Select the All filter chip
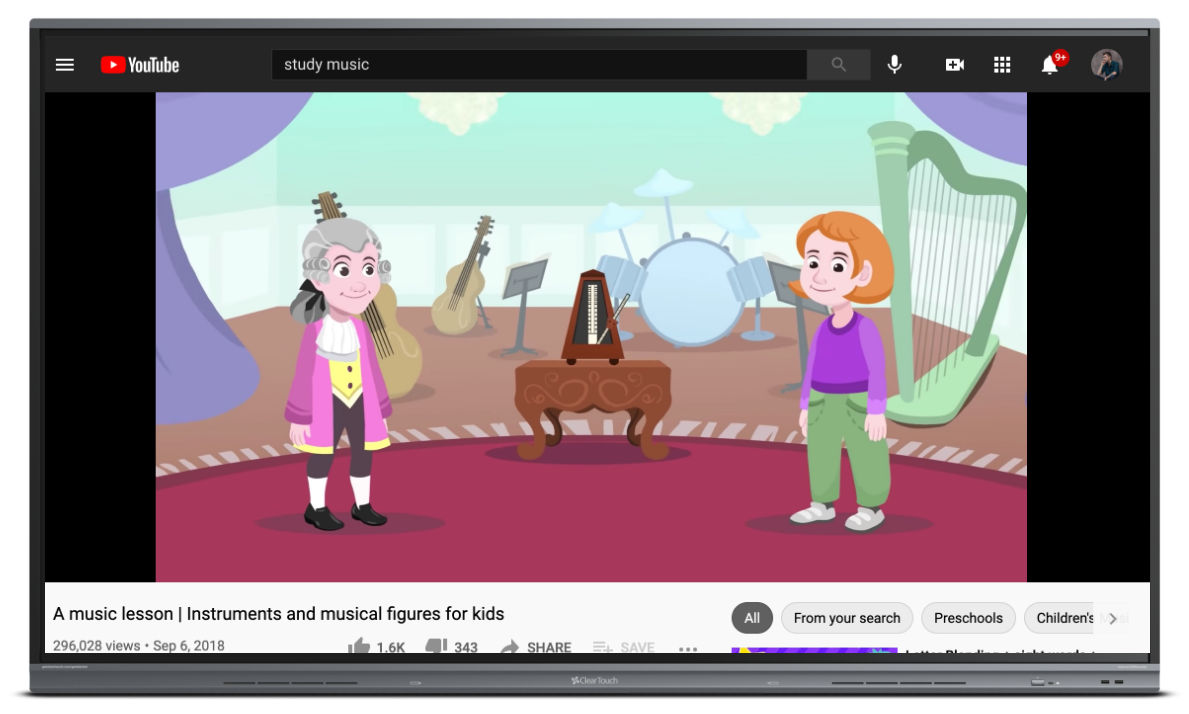 tap(752, 618)
